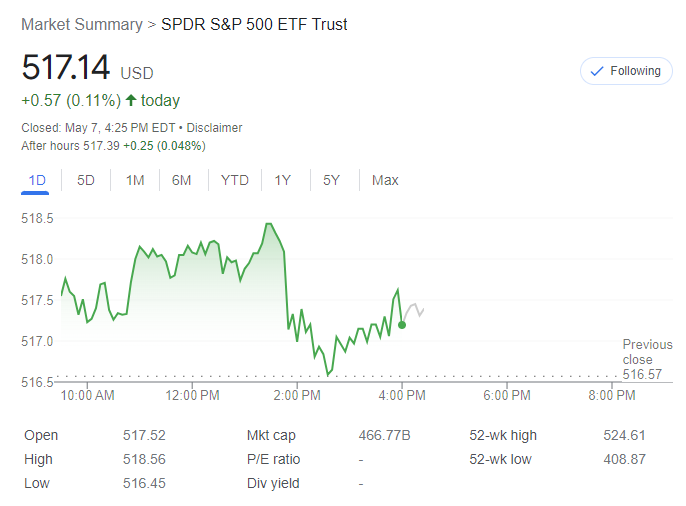Switch to the 5Y tab

[x=331, y=180]
